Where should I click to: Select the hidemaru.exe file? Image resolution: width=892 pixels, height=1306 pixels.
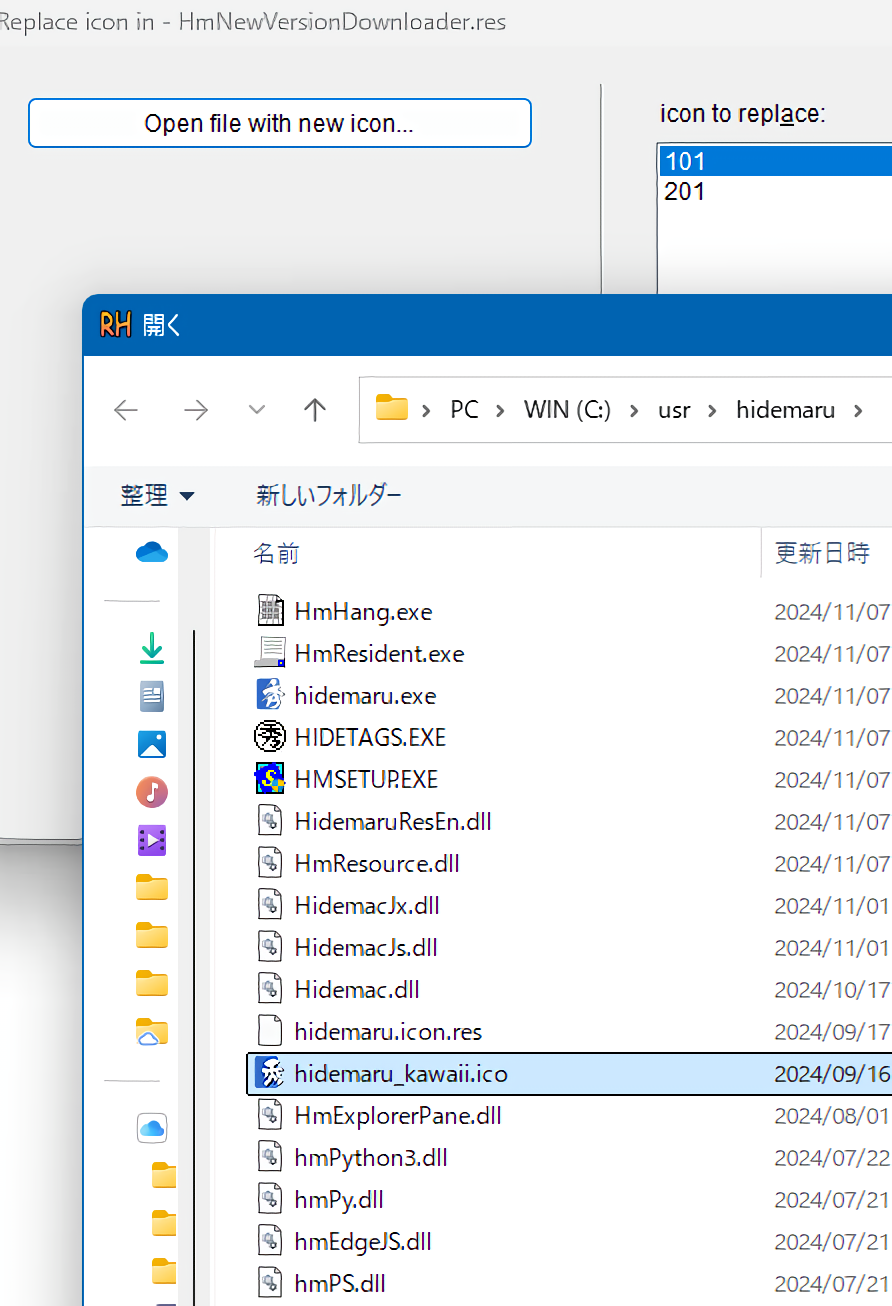(365, 696)
